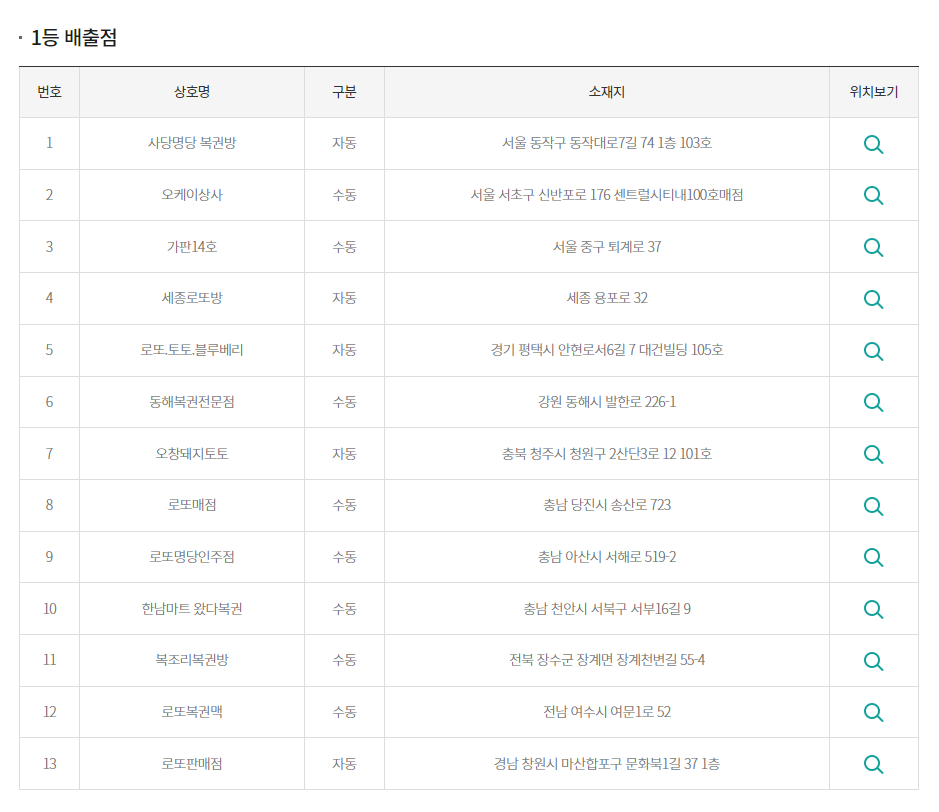Click the 위치보기 column header
This screenshot has width=939, height=812.
coord(874,92)
